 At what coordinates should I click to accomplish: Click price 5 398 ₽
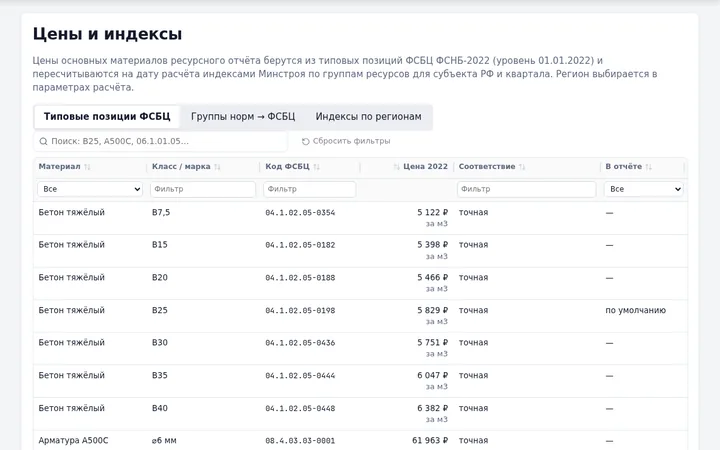[433, 245]
